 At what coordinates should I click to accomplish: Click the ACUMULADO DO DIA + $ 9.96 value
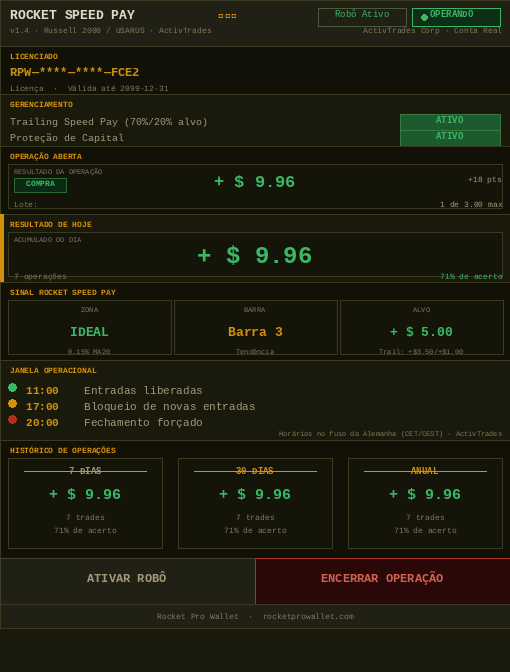point(255,255)
